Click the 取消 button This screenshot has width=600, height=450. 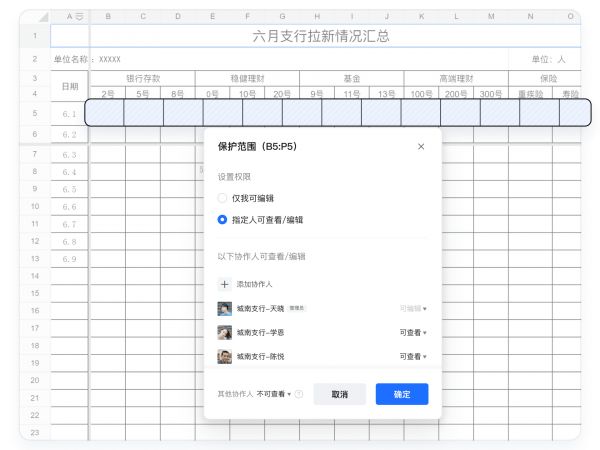click(339, 394)
